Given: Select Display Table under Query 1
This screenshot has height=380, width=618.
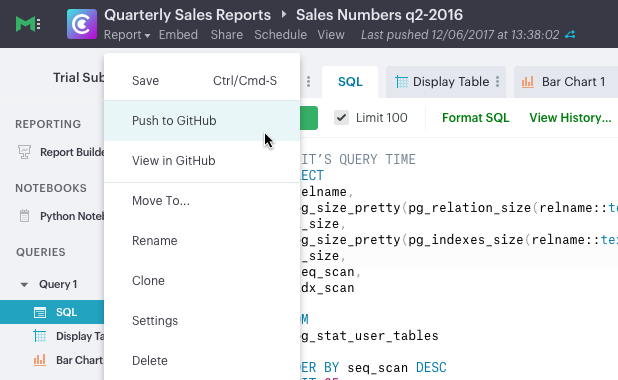Looking at the screenshot, I should (80, 336).
